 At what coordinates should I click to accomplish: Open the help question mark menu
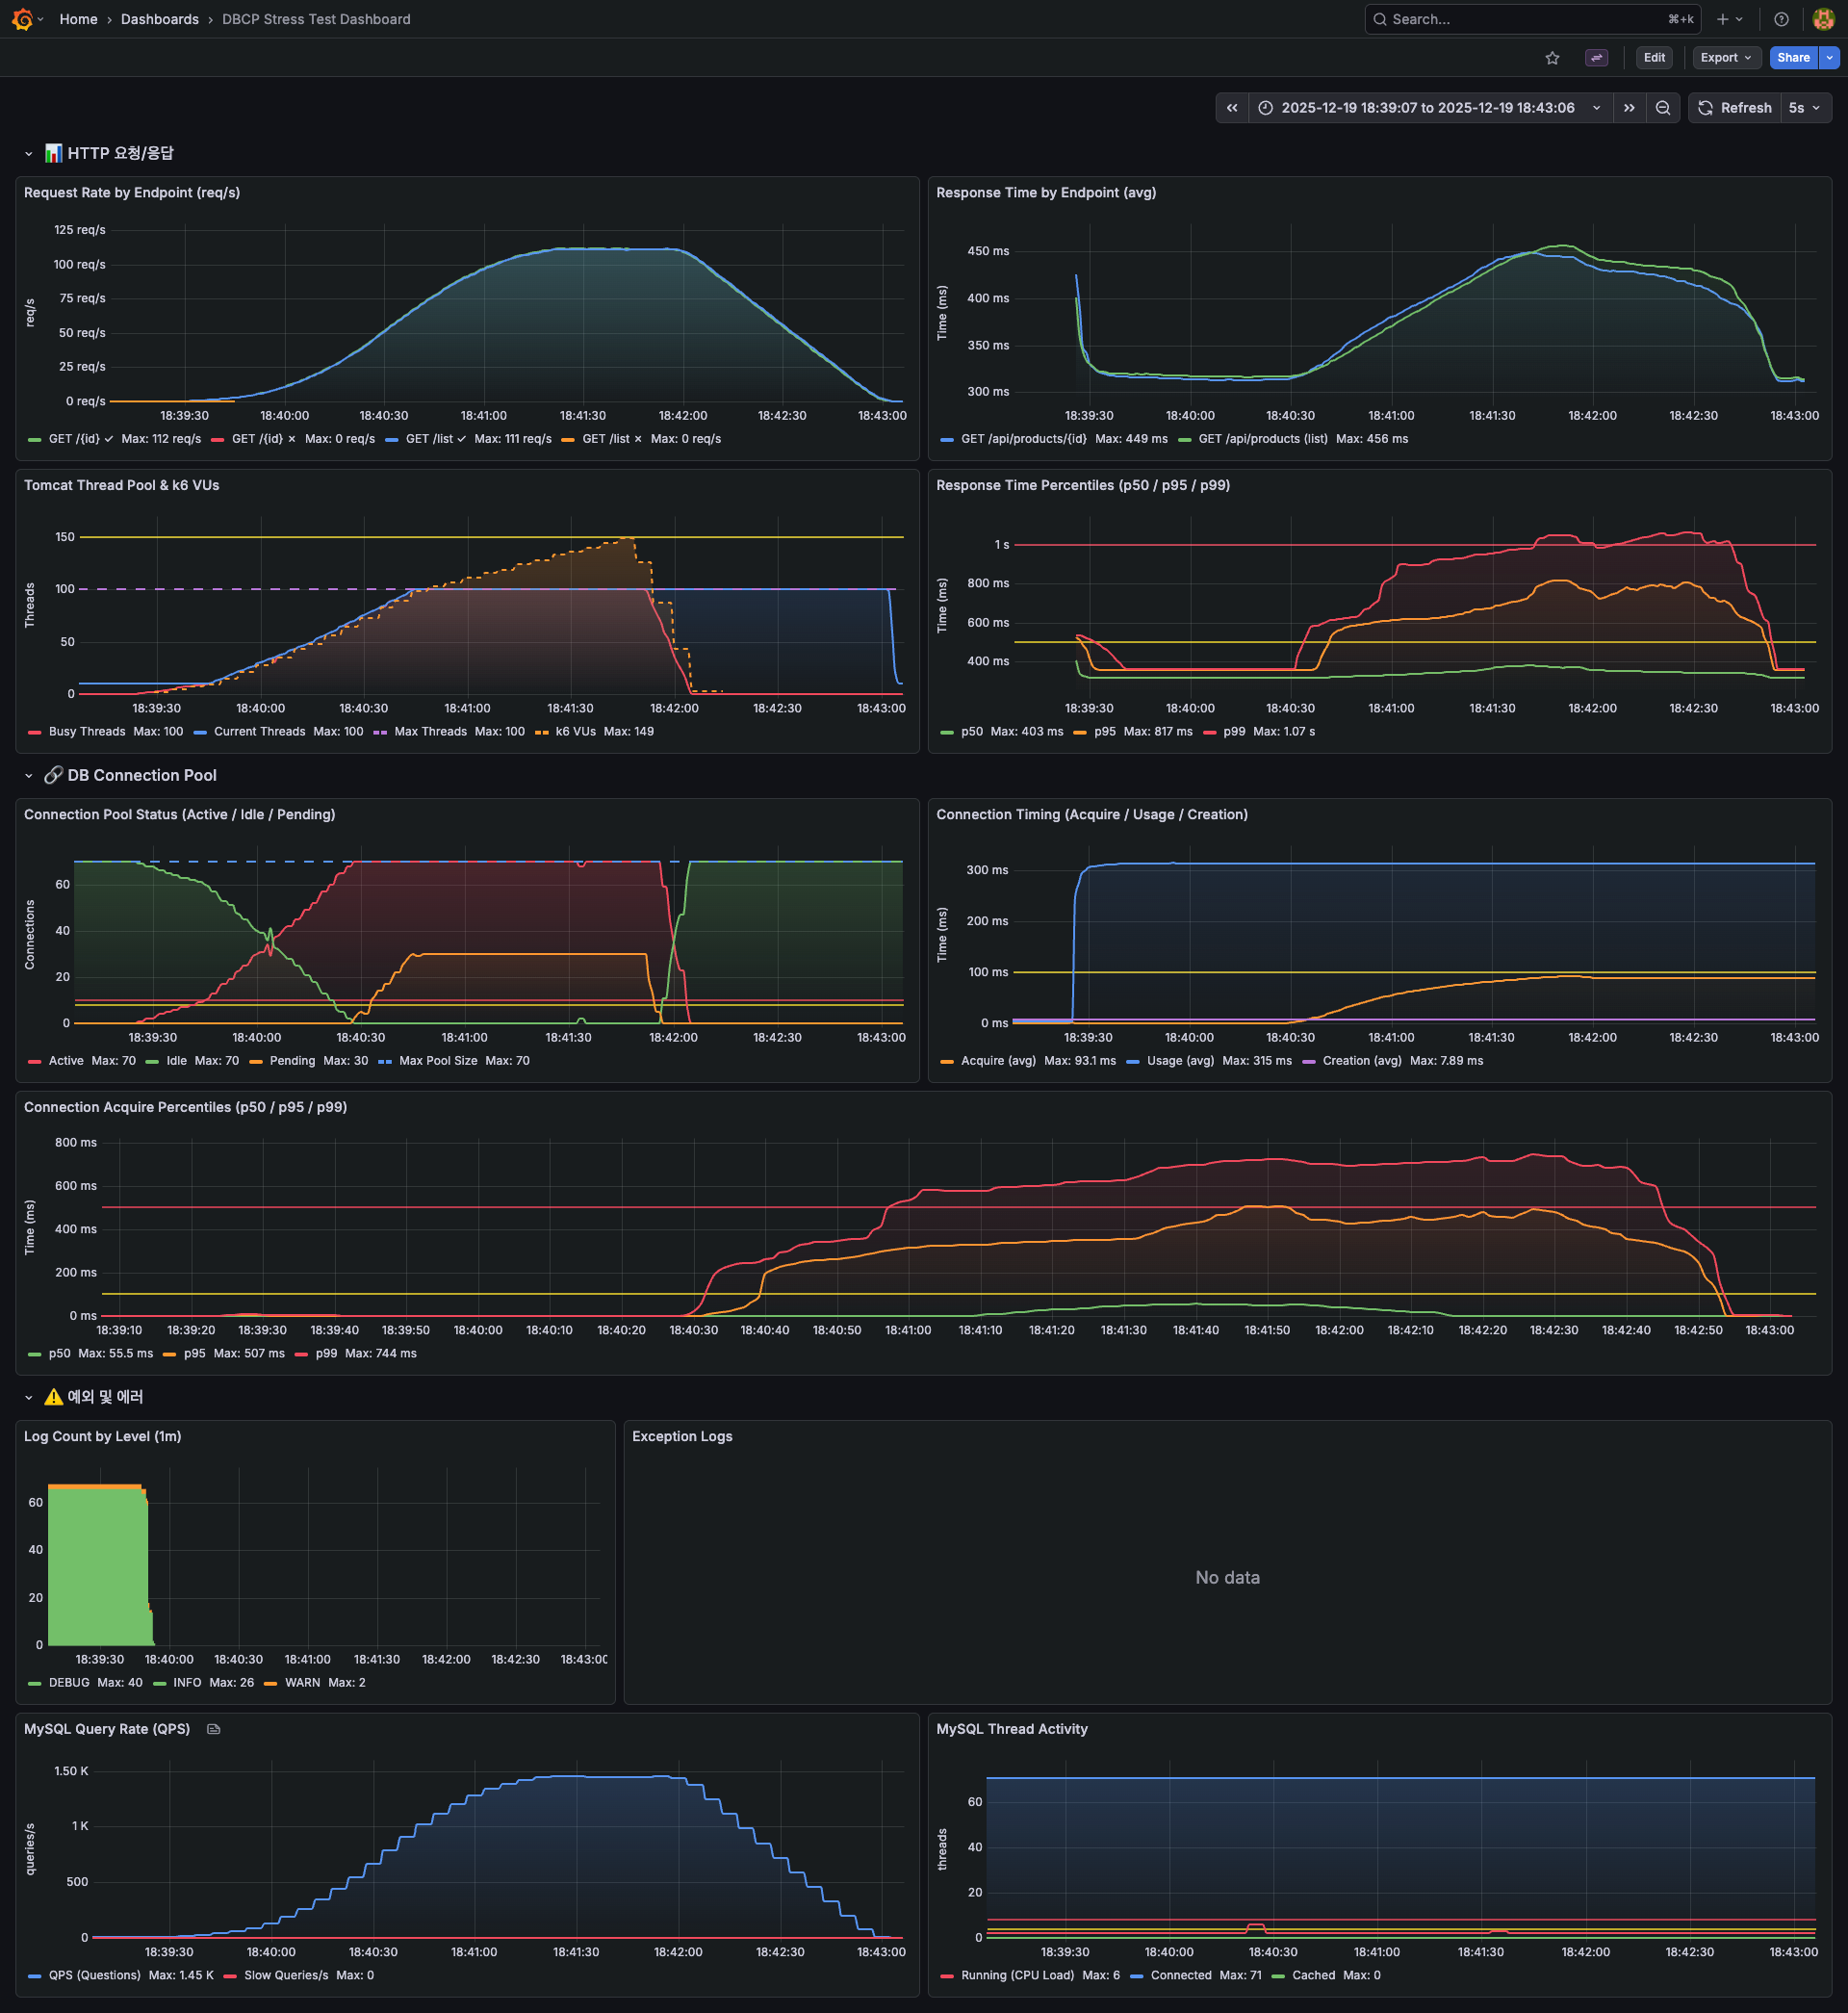pos(1781,19)
